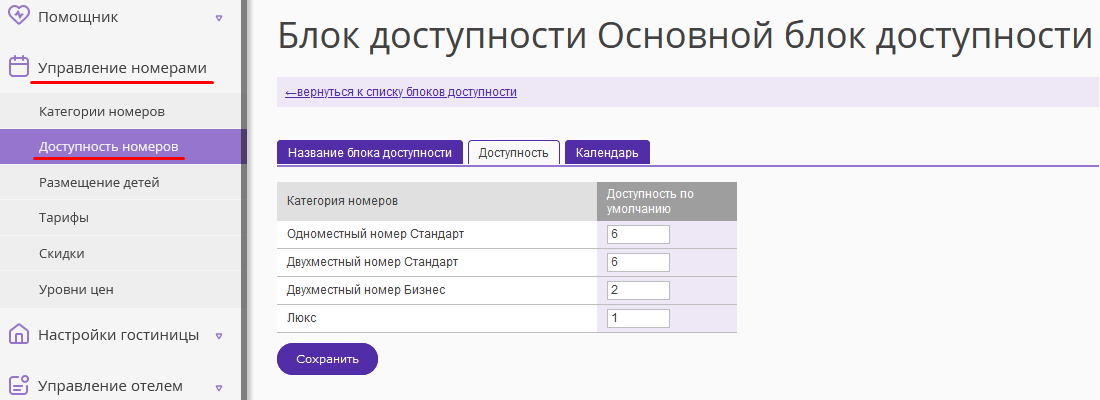Expand the Настройки гостиницы arrow
Viewport: 1100px width, 400px height.
point(219,336)
